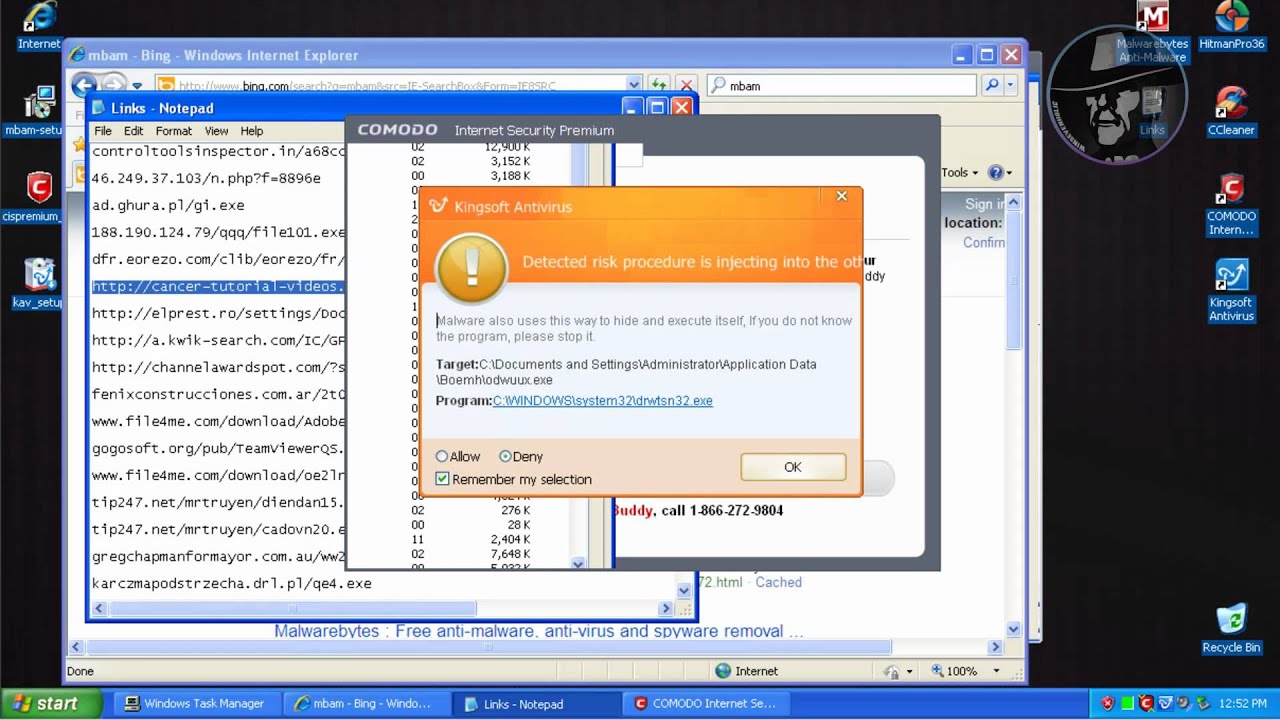Close the Kingsoft Antivirus alert dialog

tap(842, 196)
